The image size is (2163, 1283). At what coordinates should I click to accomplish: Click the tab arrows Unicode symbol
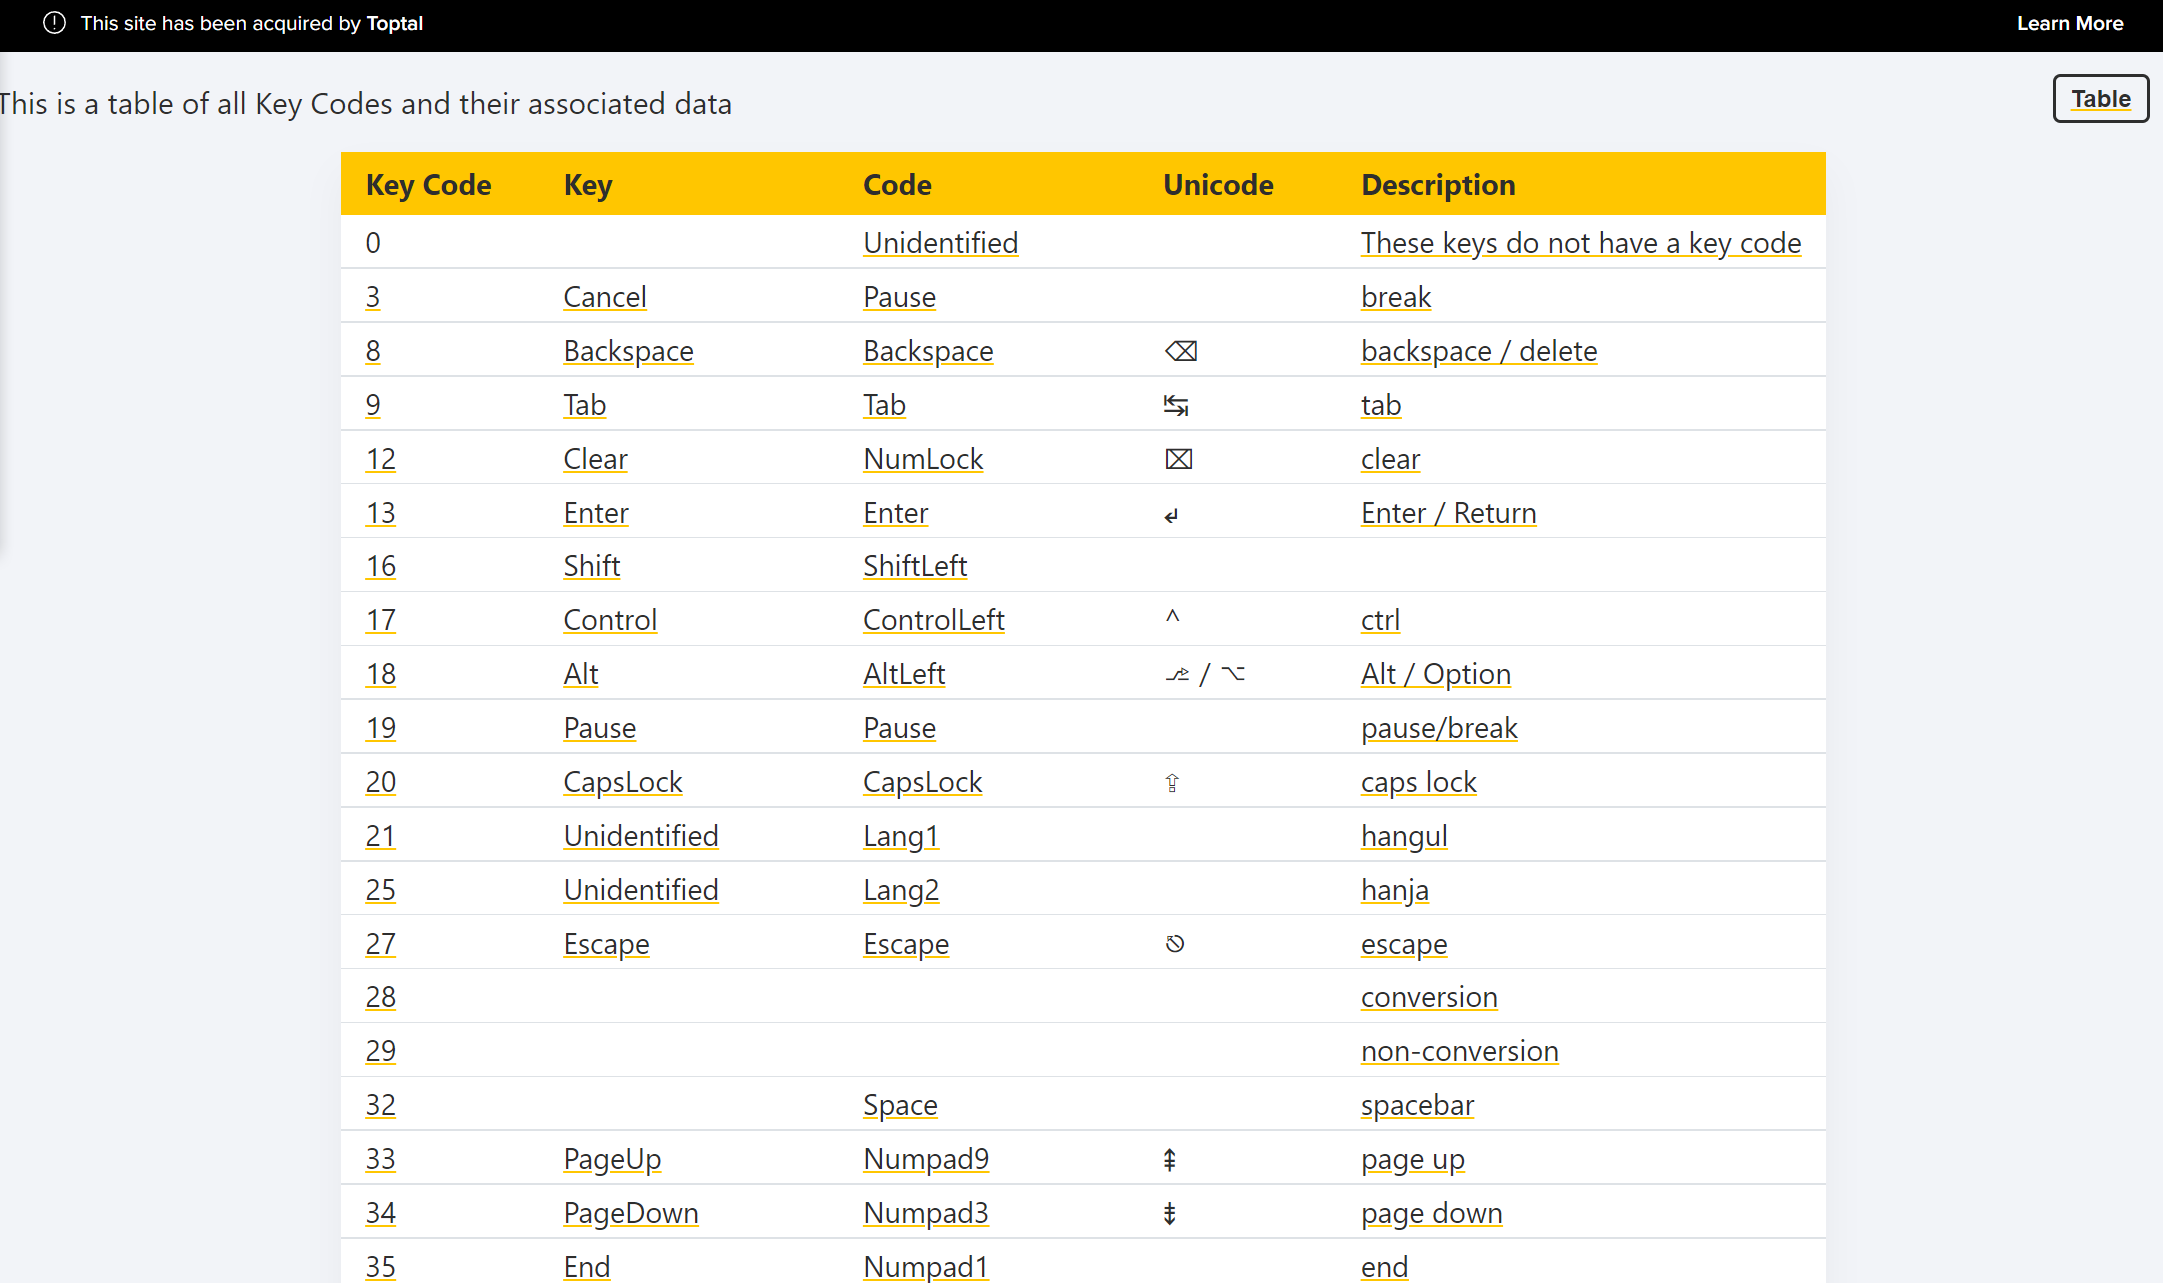pos(1176,405)
